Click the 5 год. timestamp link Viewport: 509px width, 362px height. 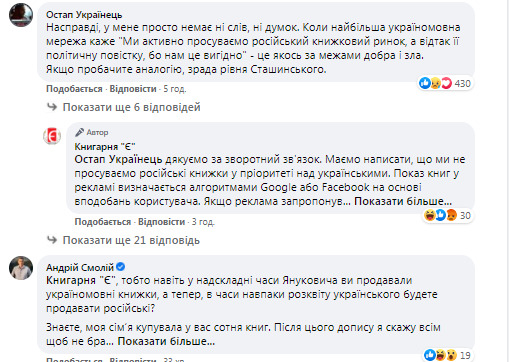[x=175, y=89]
